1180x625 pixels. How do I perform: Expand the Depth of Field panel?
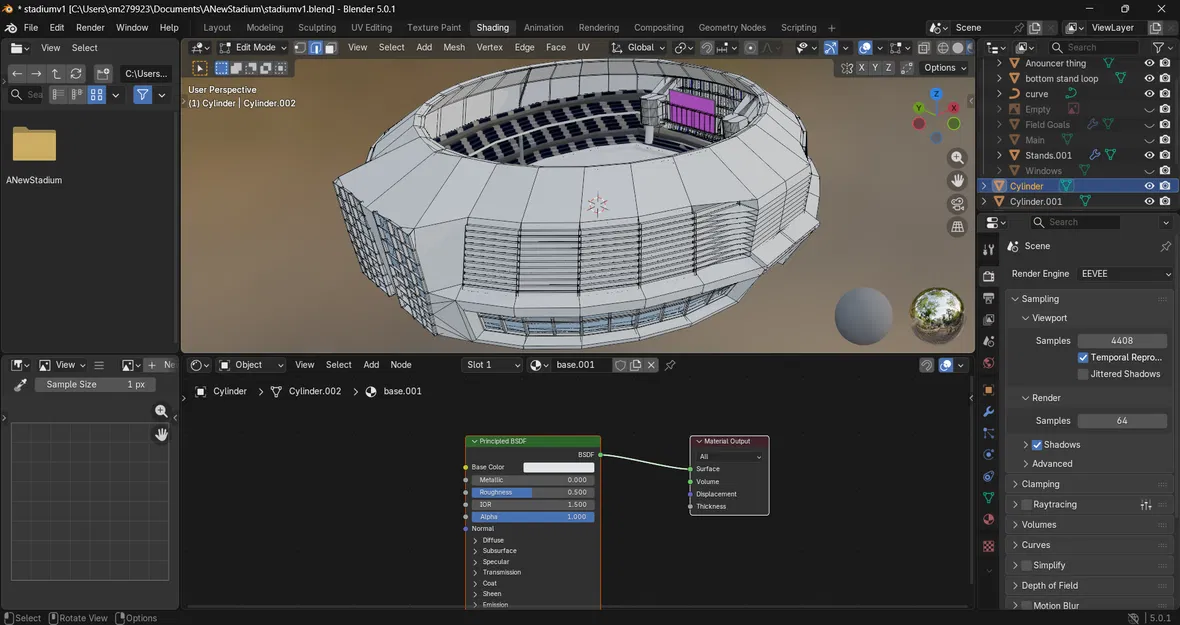coord(1049,585)
